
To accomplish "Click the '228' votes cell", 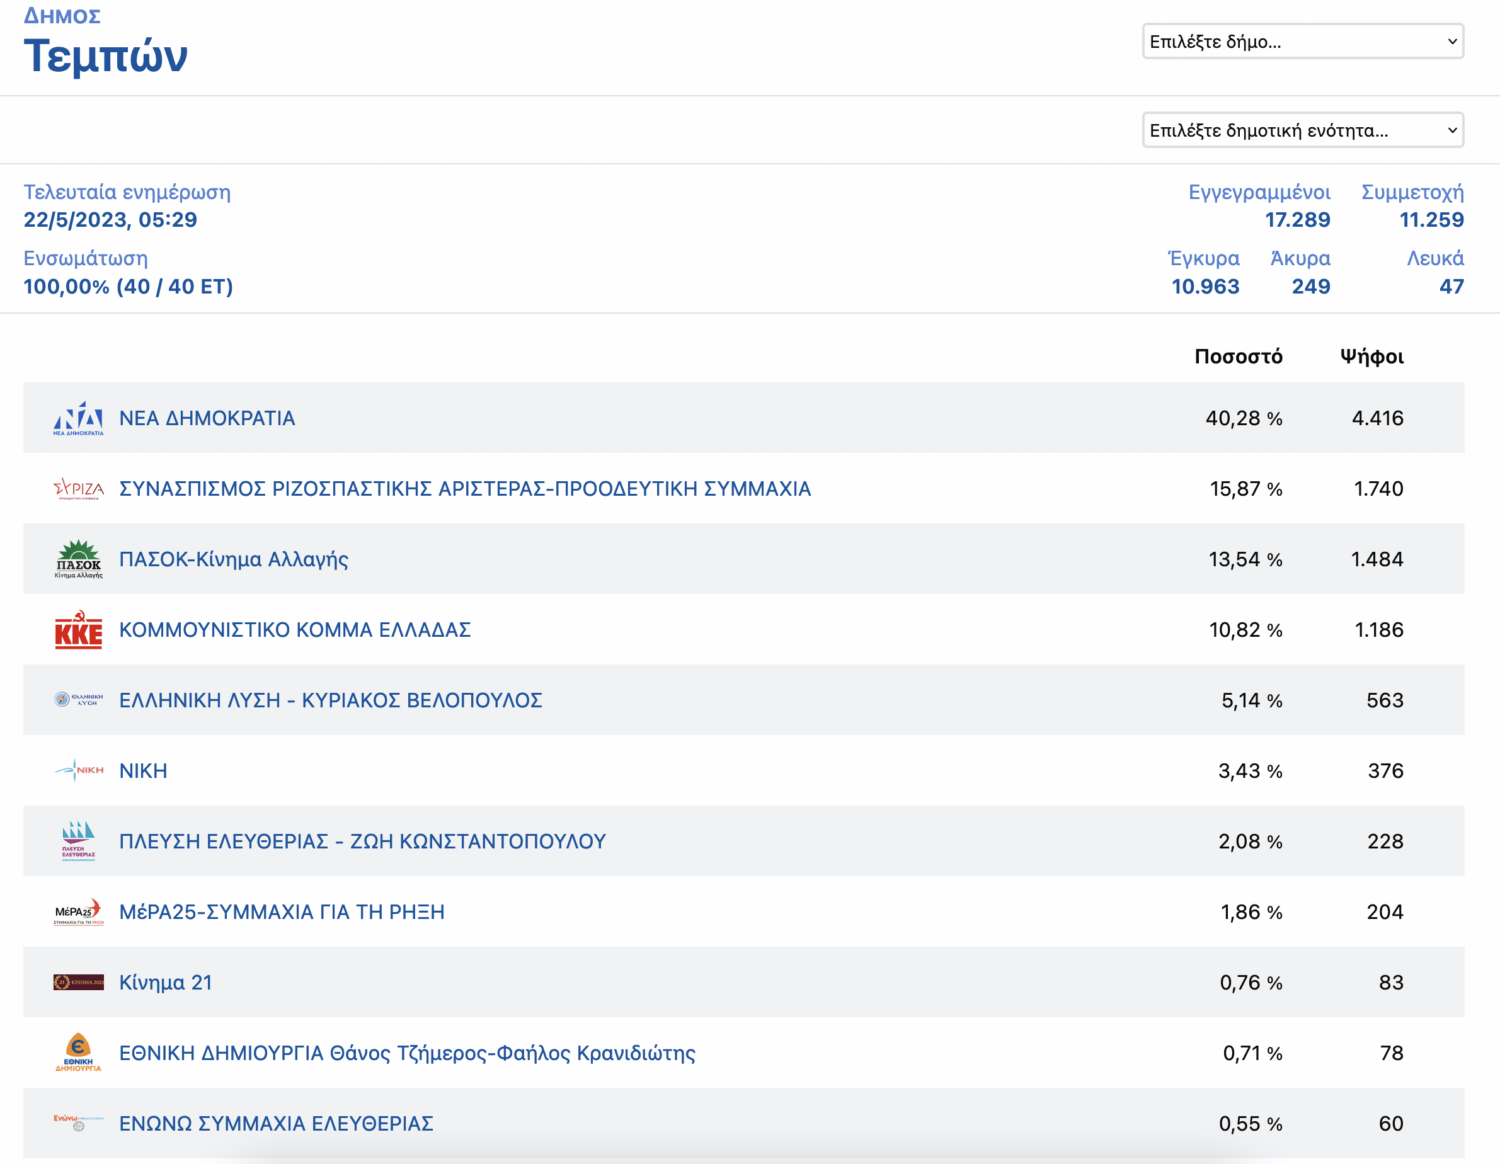I will [1385, 841].
